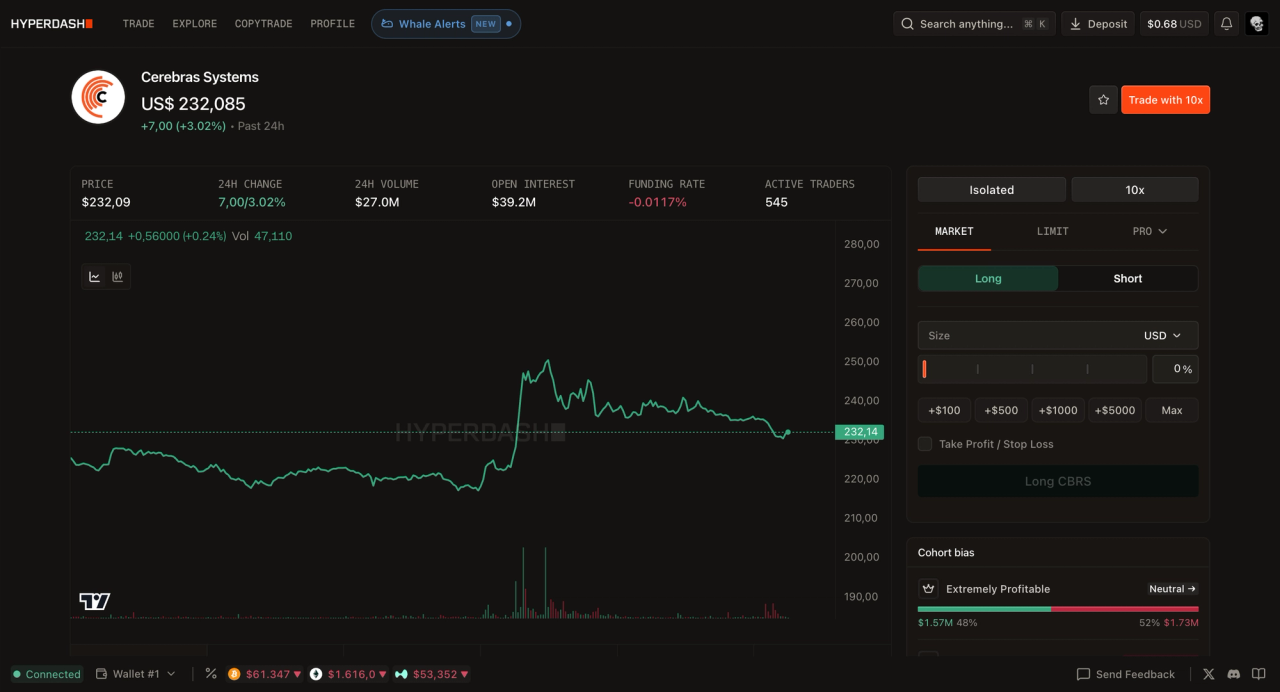Open notifications bell
The height and width of the screenshot is (692, 1280).
tap(1226, 24)
